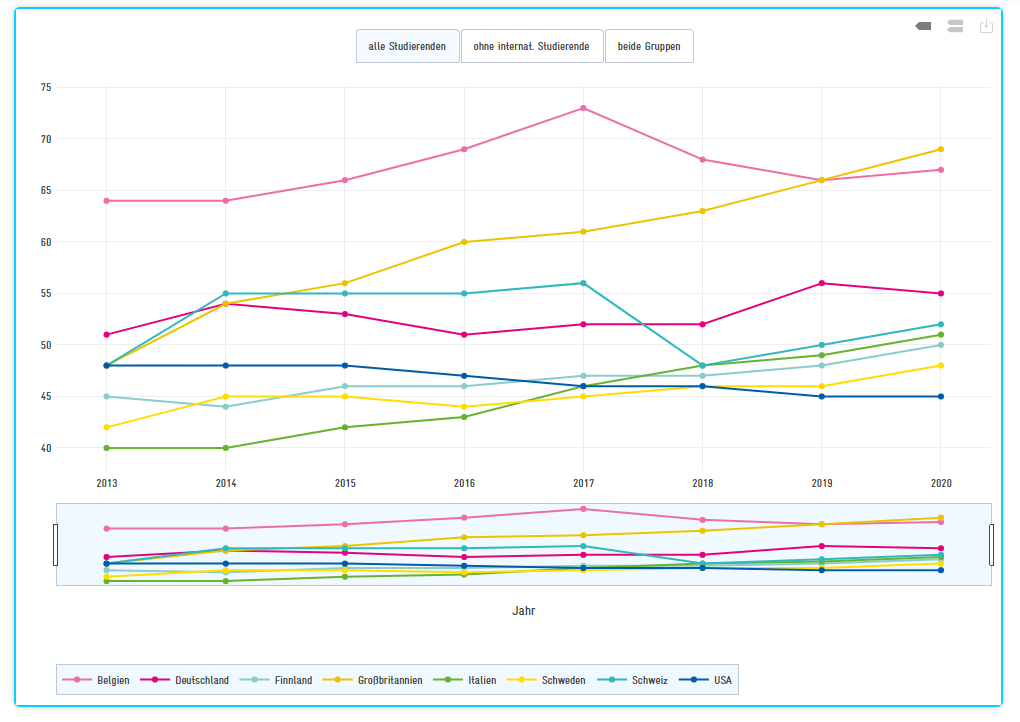
Task: Click the download chart icon
Action: click(x=986, y=26)
